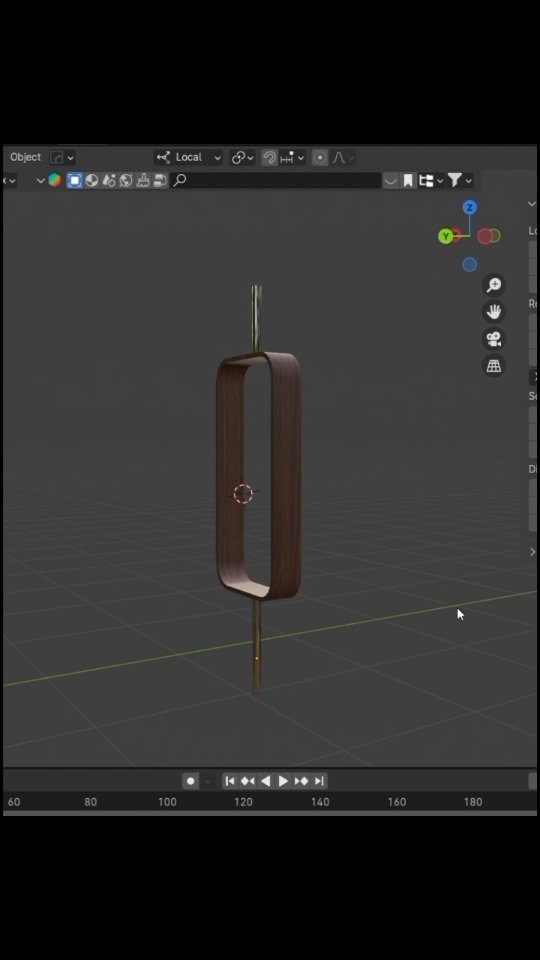Viewport: 540px width, 960px height.
Task: Click the orange-green cube display icon
Action: (x=54, y=180)
